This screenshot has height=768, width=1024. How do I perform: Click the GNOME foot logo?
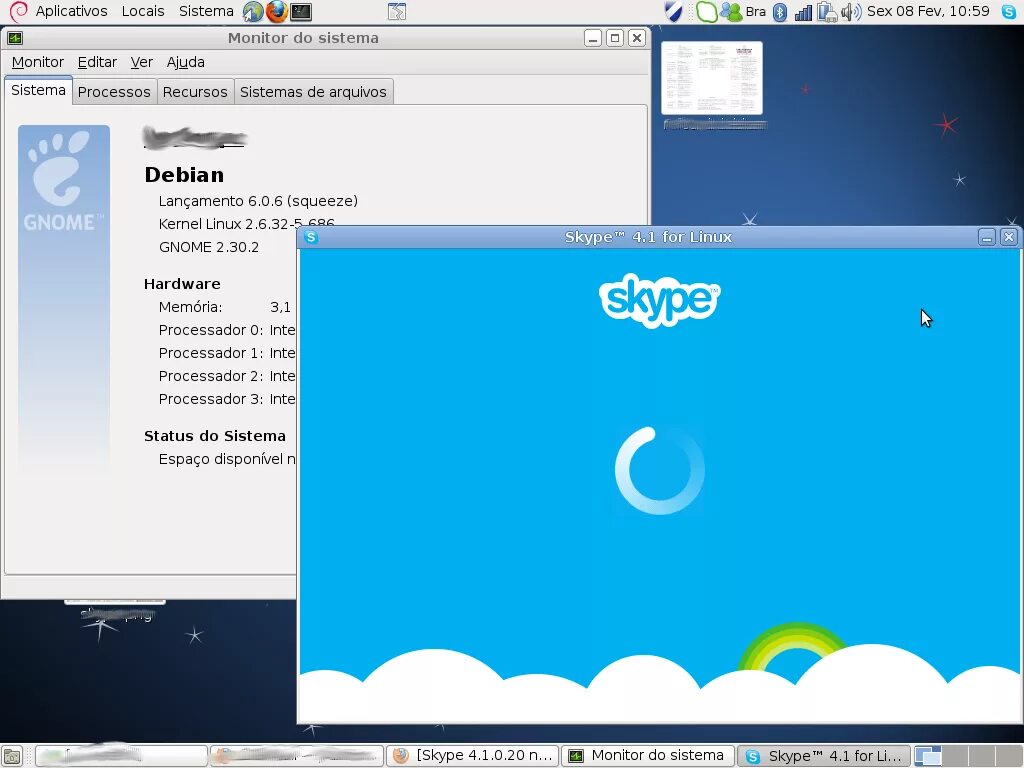coord(63,180)
